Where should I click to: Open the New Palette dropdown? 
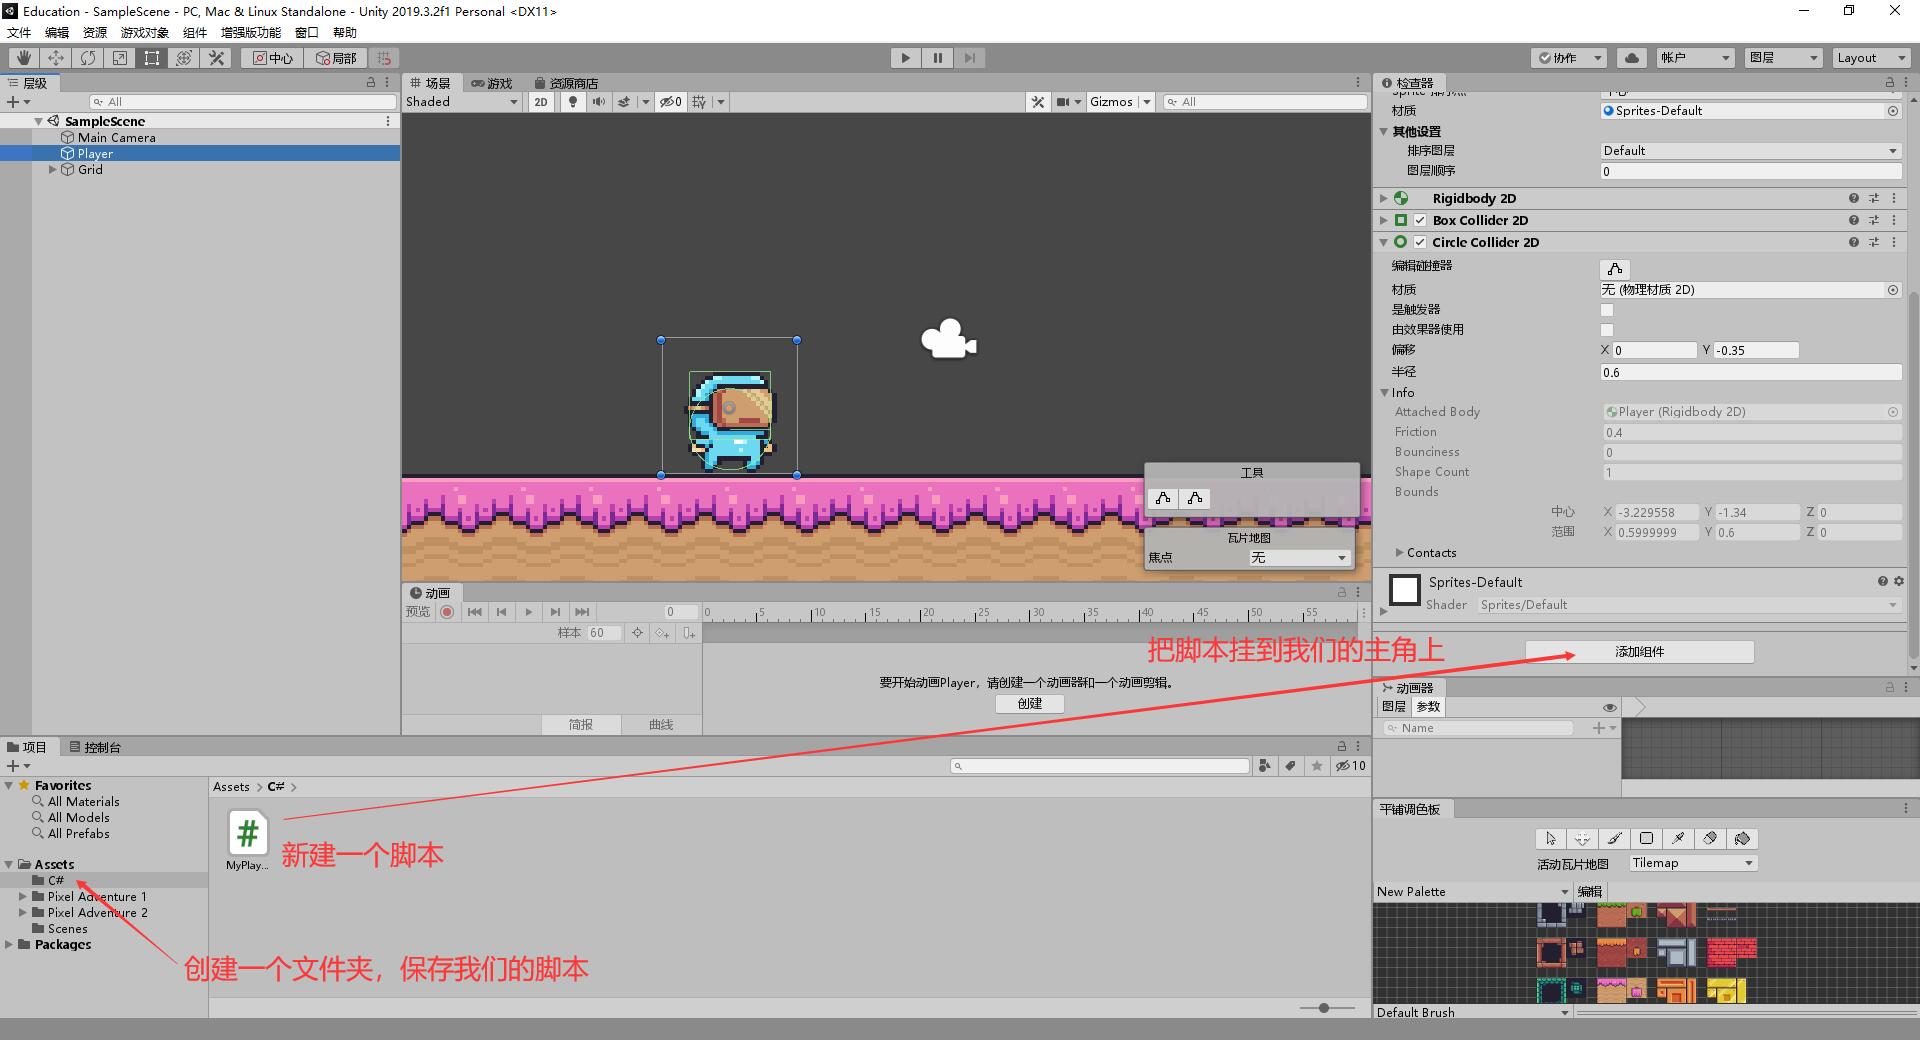point(1473,892)
